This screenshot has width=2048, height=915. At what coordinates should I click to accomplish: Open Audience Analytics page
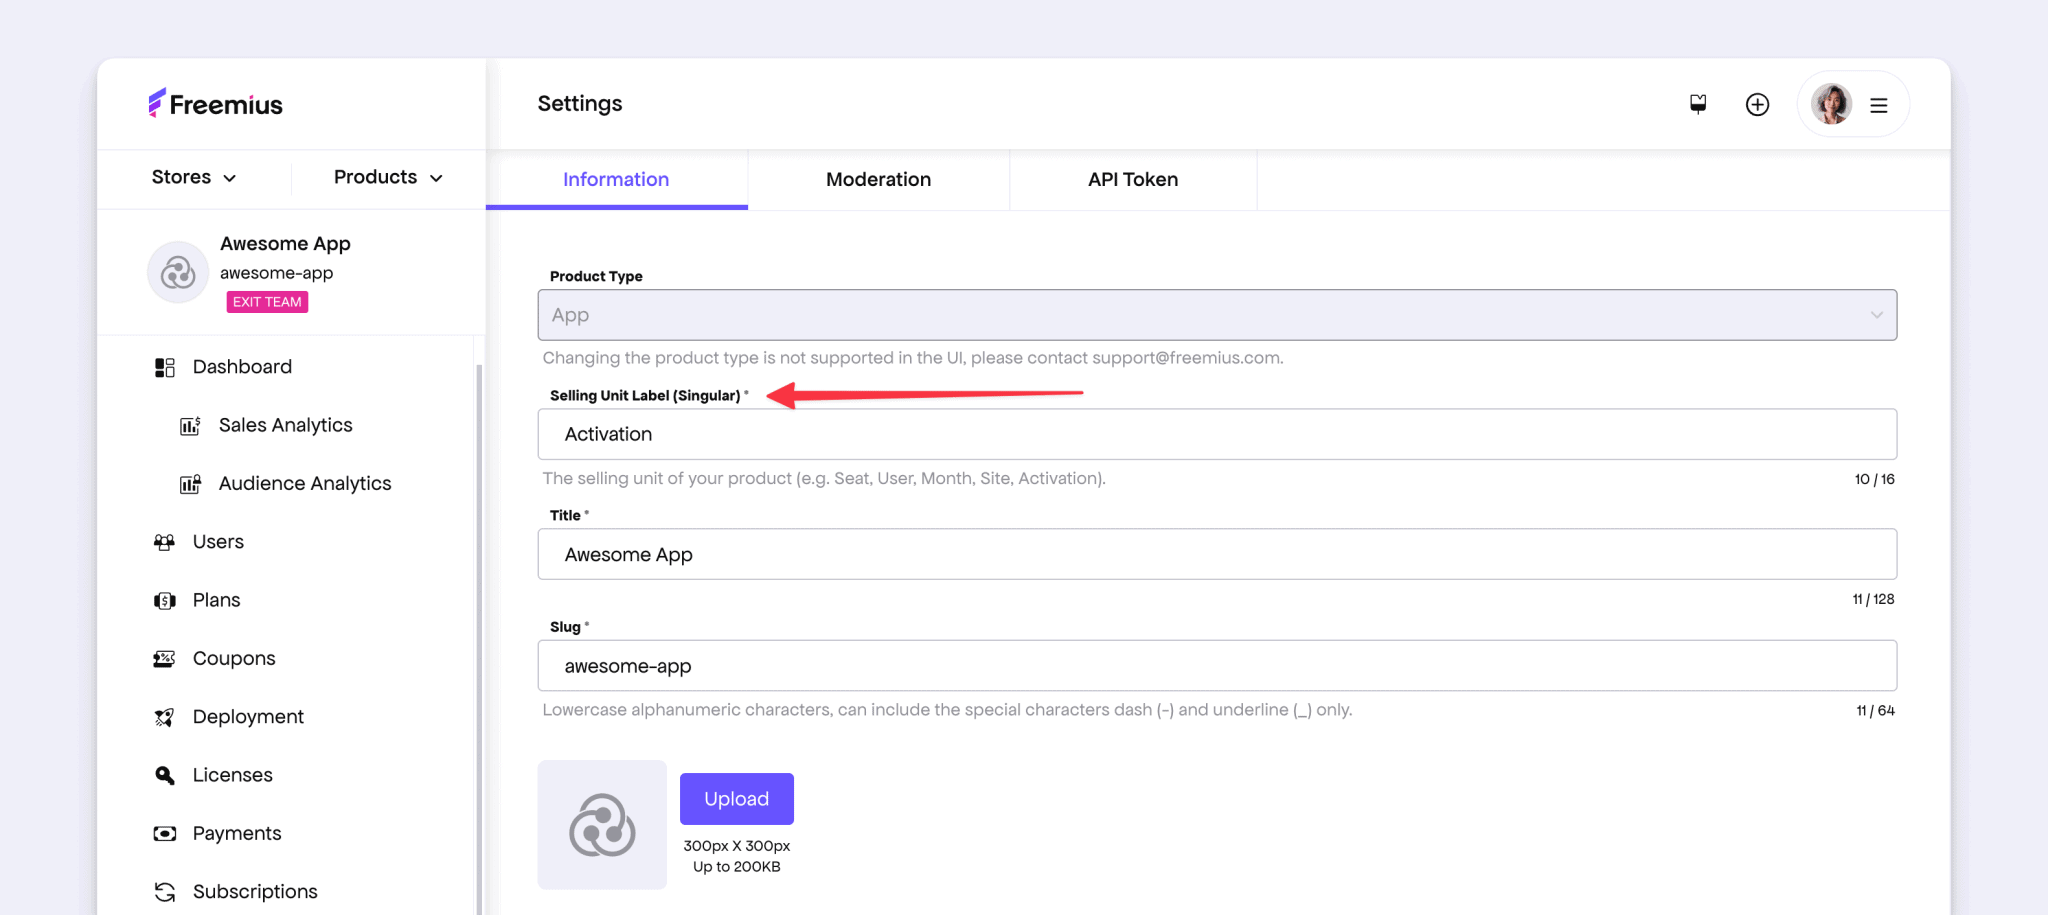click(x=305, y=483)
